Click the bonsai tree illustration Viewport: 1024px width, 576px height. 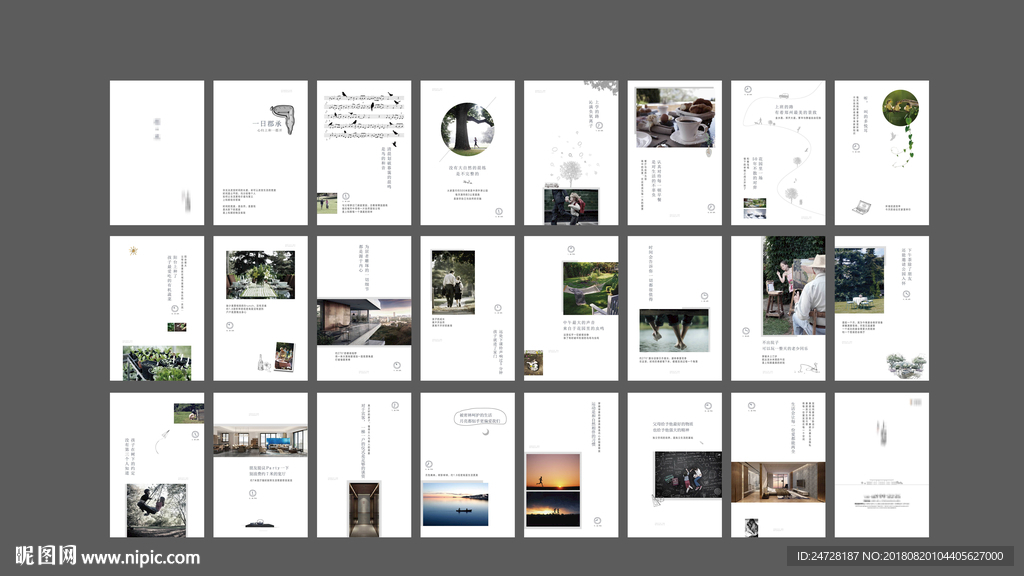pyautogui.click(x=905, y=364)
